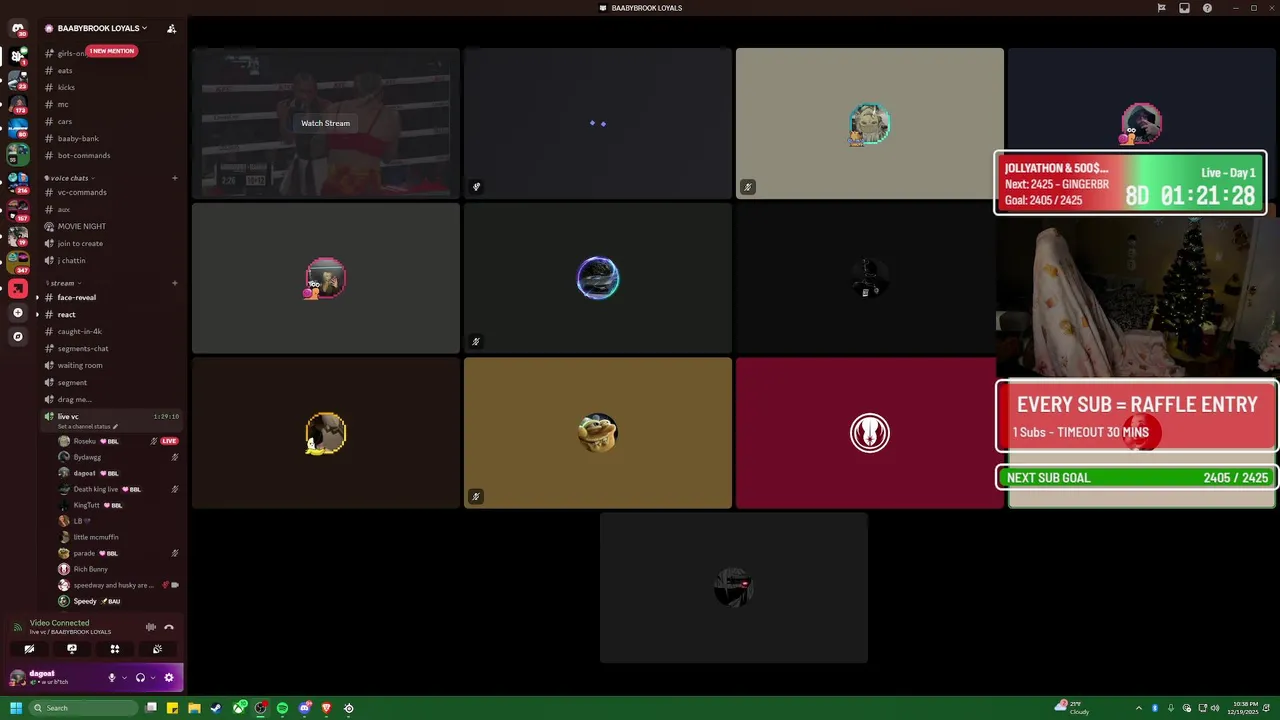Add a channel to voice chats category
Screen dimensions: 1280x720
point(174,178)
